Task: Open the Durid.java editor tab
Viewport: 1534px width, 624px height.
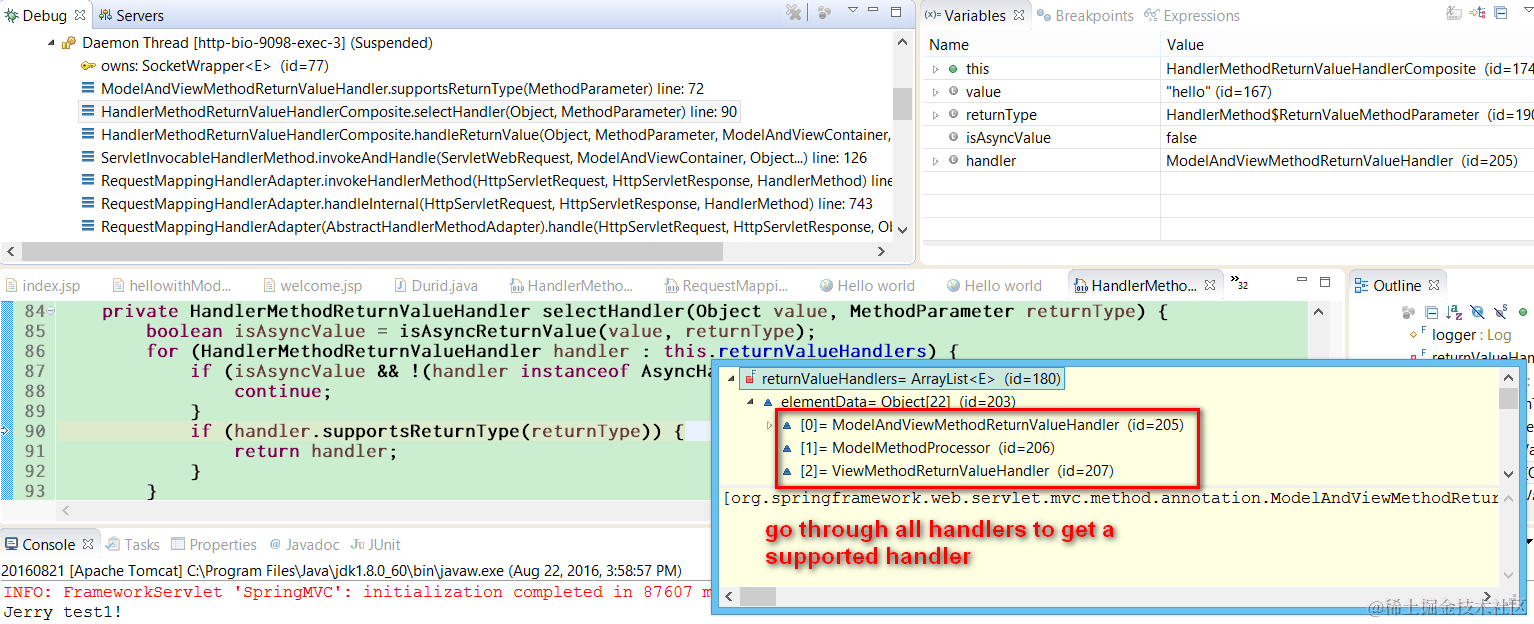Action: pos(439,286)
